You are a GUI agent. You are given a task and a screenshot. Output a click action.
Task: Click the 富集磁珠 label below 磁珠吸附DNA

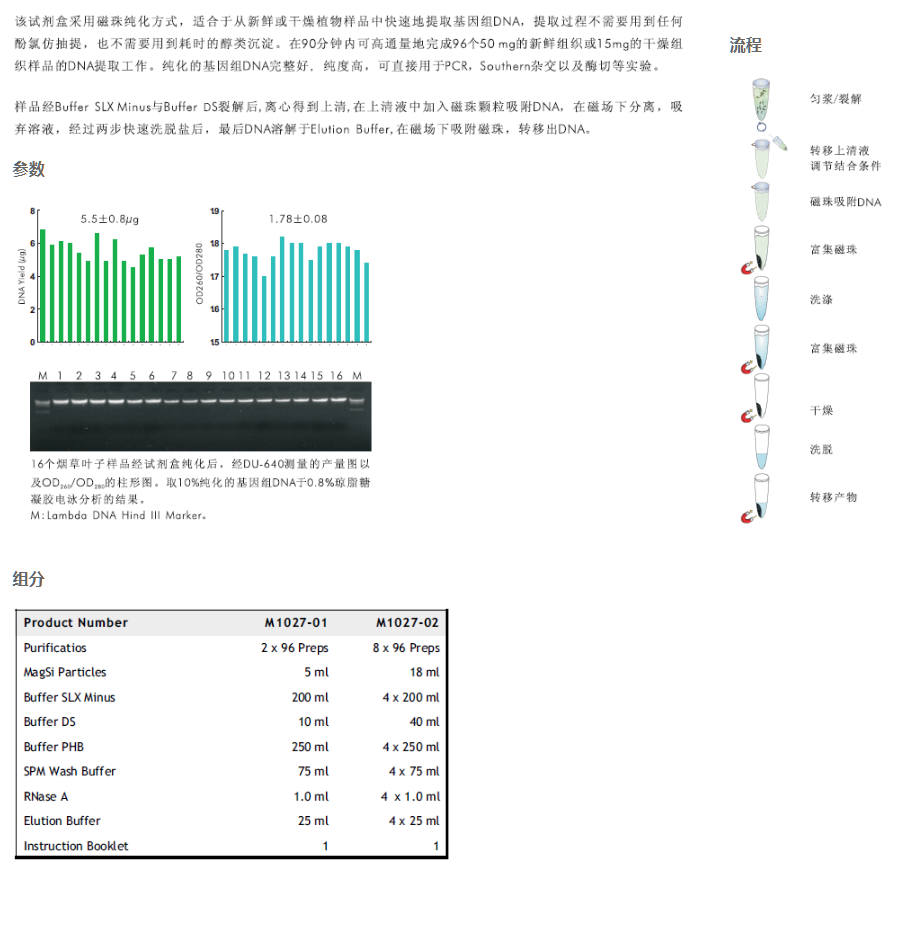[x=833, y=249]
